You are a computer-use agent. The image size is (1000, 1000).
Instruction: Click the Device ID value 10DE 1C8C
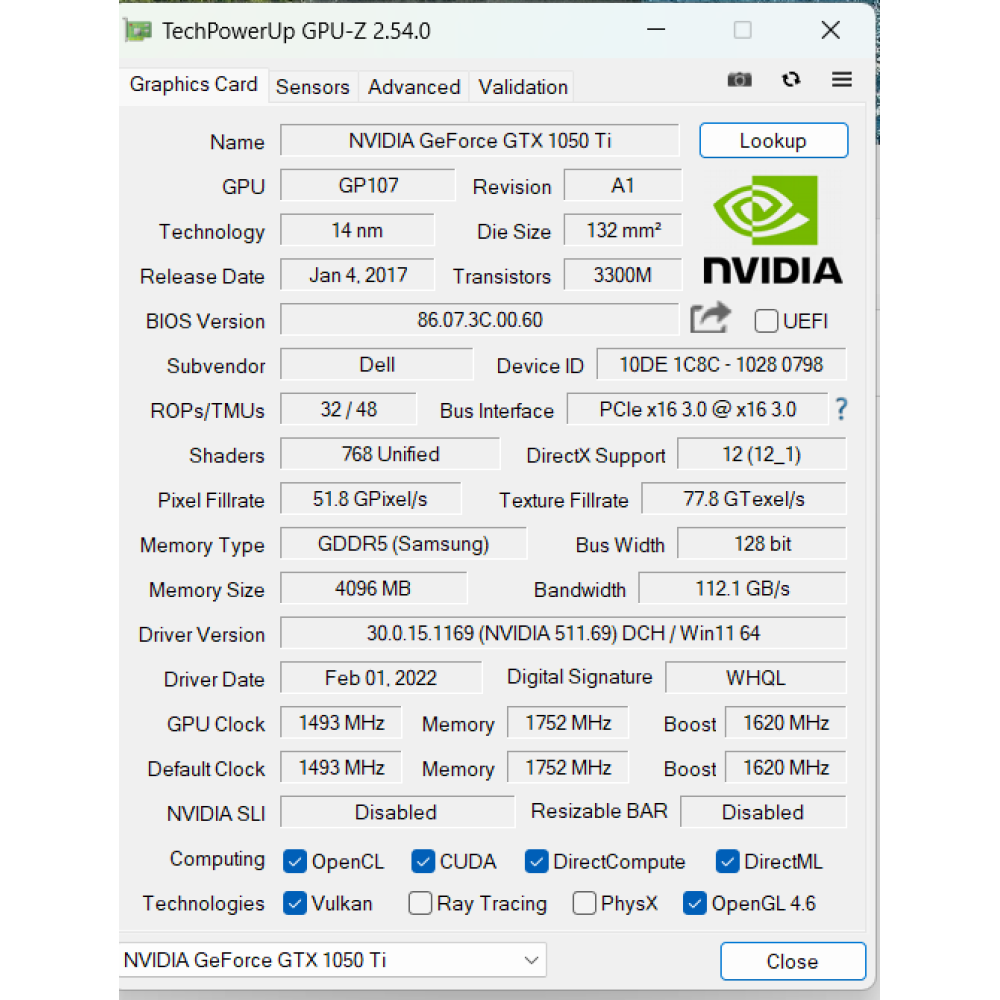pos(721,365)
